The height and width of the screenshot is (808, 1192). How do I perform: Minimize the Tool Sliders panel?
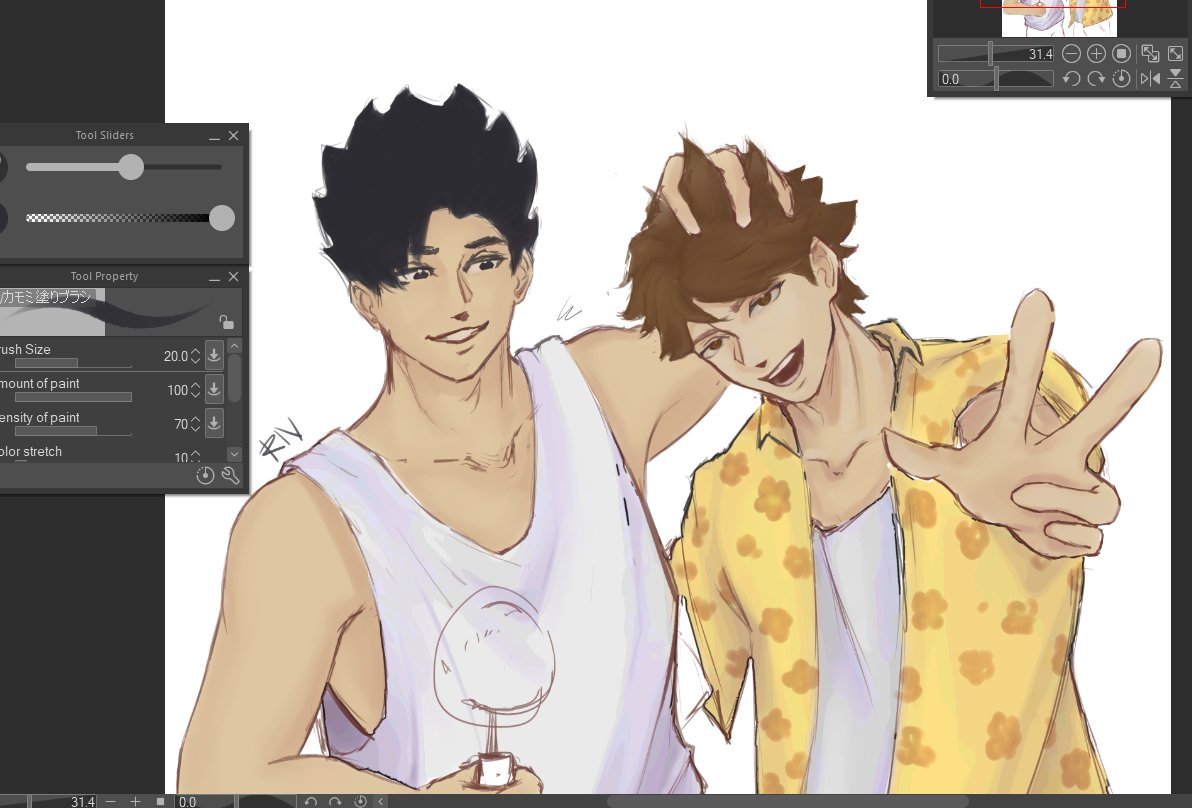point(214,136)
